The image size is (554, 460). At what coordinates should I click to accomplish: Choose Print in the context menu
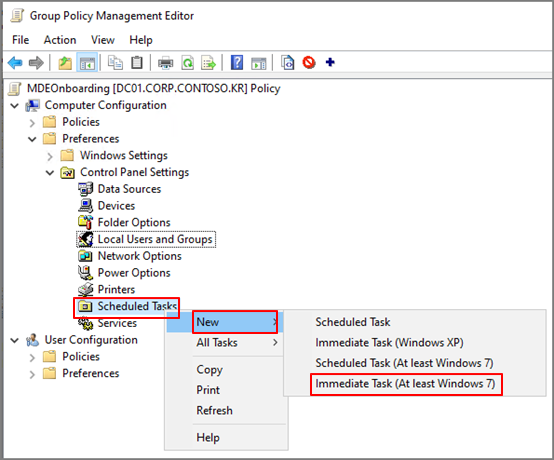coord(225,390)
